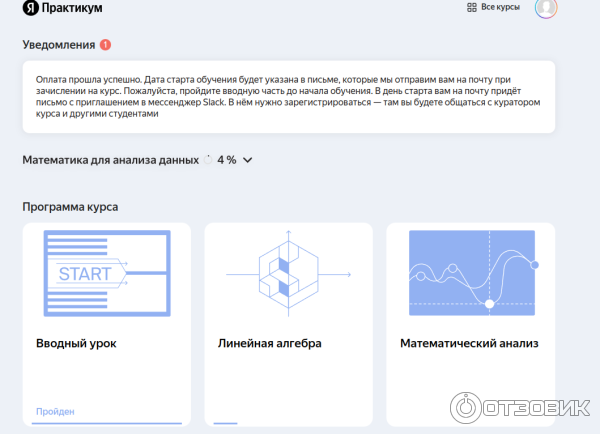
Task: Select the Линейная алгебра card title
Action: click(269, 343)
